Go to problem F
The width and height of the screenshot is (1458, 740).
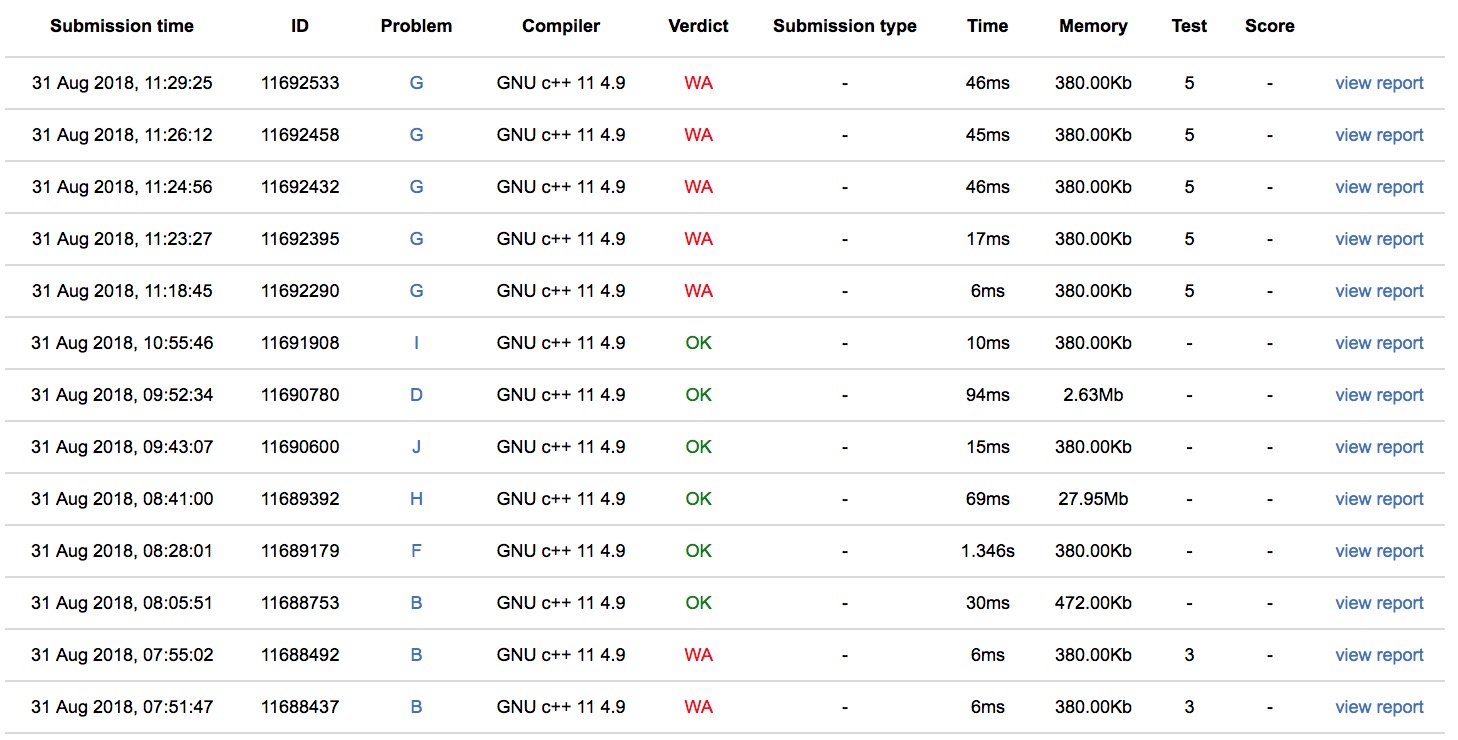coord(416,551)
